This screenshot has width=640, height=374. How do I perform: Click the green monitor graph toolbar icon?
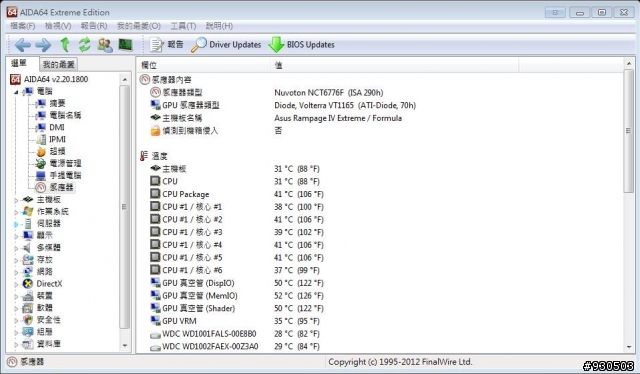click(x=125, y=45)
